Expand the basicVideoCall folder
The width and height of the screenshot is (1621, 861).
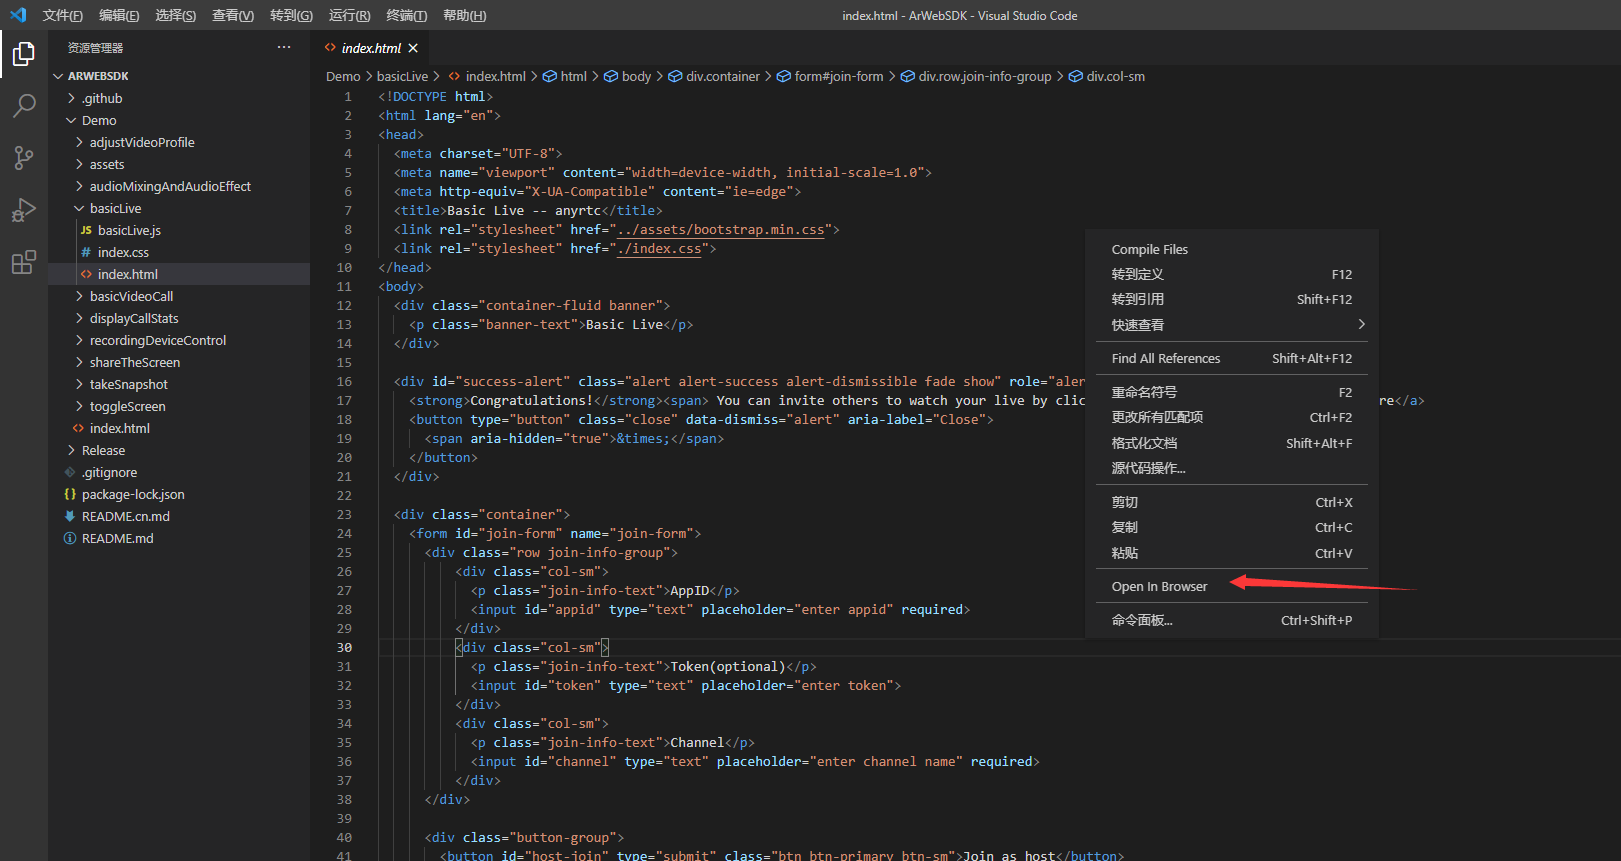(x=79, y=296)
